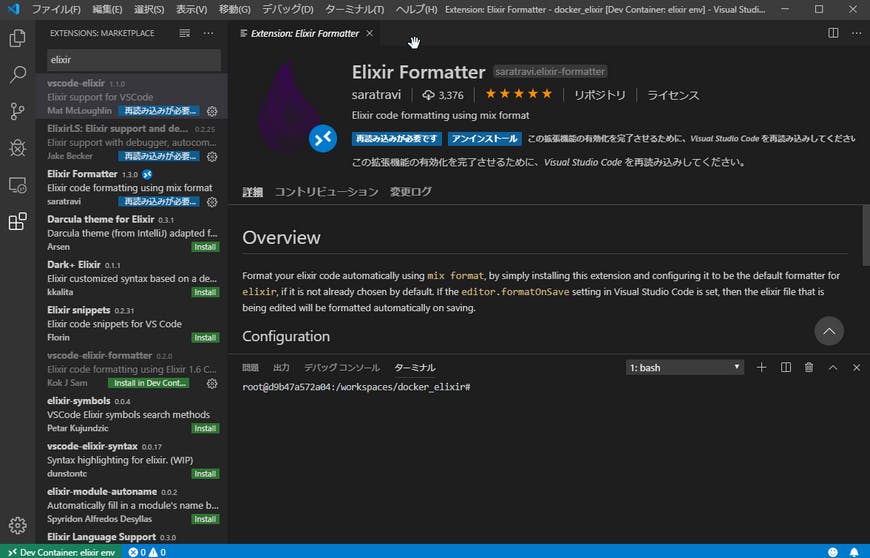Switch to the 問題 panel tab
The height and width of the screenshot is (558, 870).
[250, 367]
